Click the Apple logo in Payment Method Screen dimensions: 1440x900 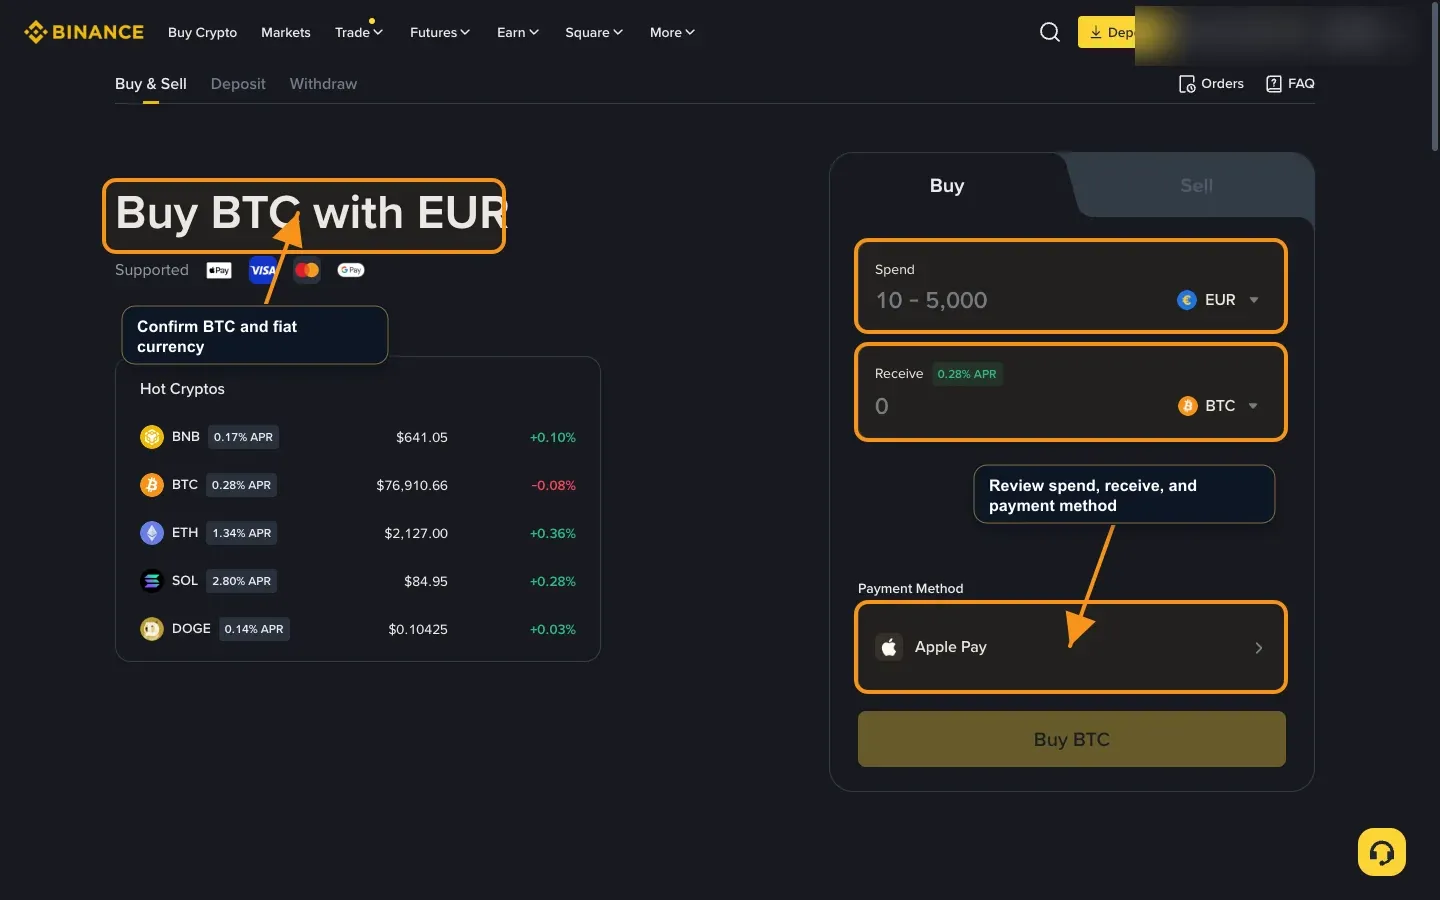(x=889, y=647)
